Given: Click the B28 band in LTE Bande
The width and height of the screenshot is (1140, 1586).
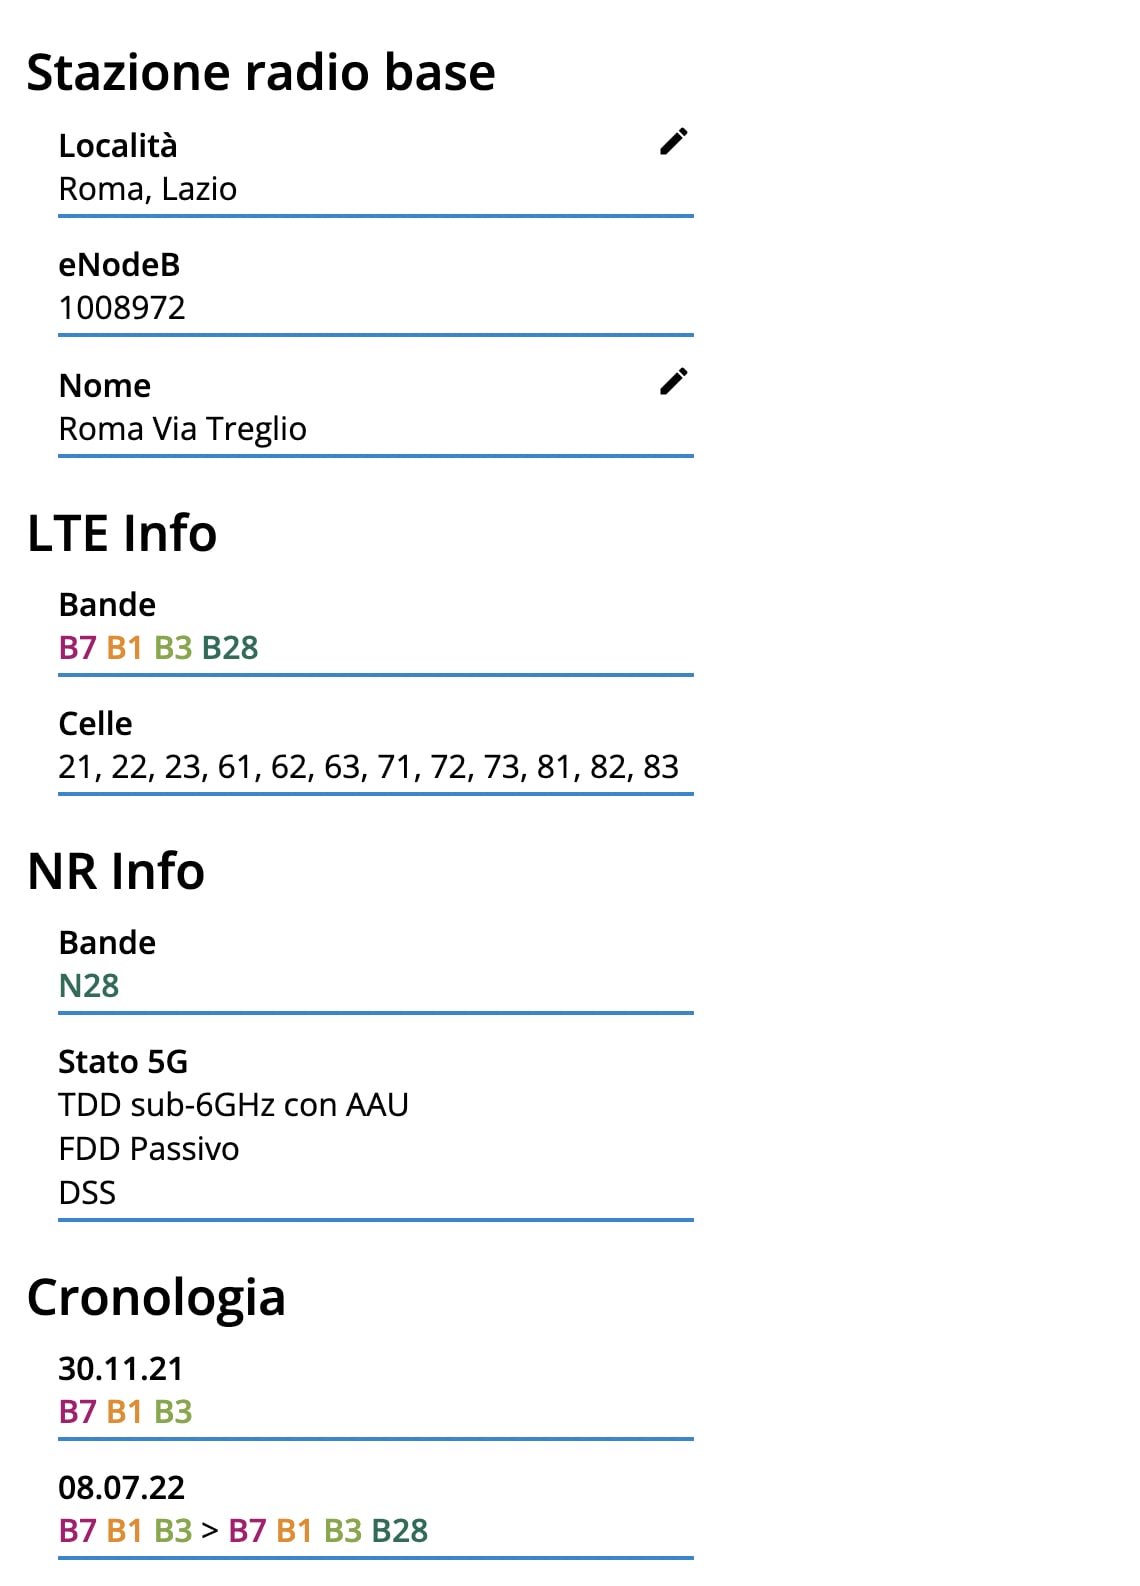Looking at the screenshot, I should click(230, 648).
